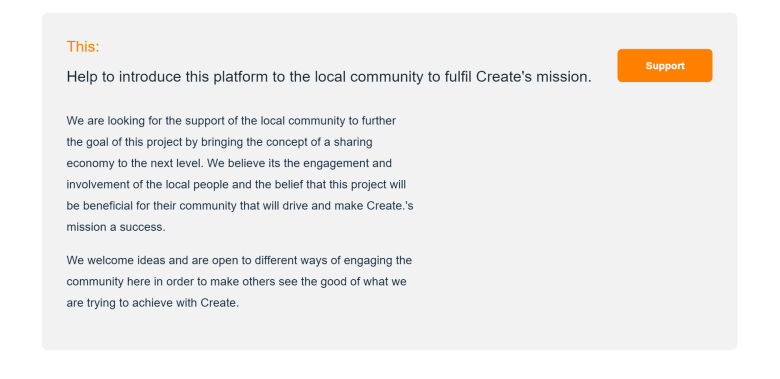Click the text "mission a success."
Viewport: 780px width, 379px height.
coord(116,227)
